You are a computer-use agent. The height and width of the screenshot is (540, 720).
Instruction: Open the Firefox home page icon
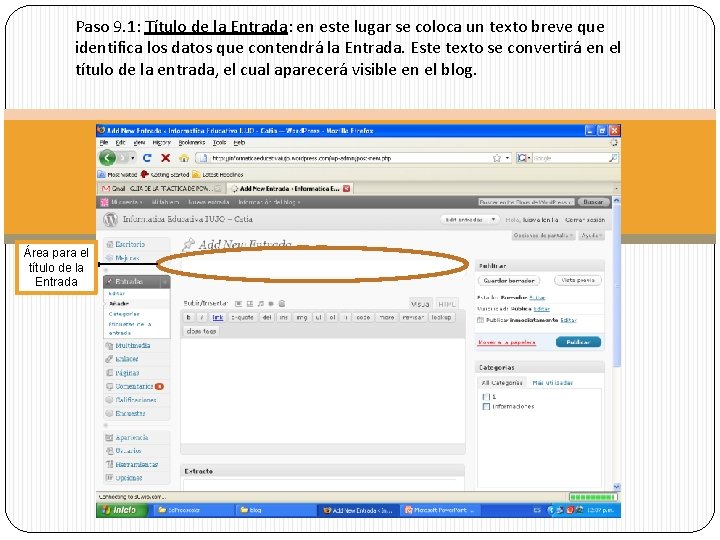pyautogui.click(x=184, y=158)
